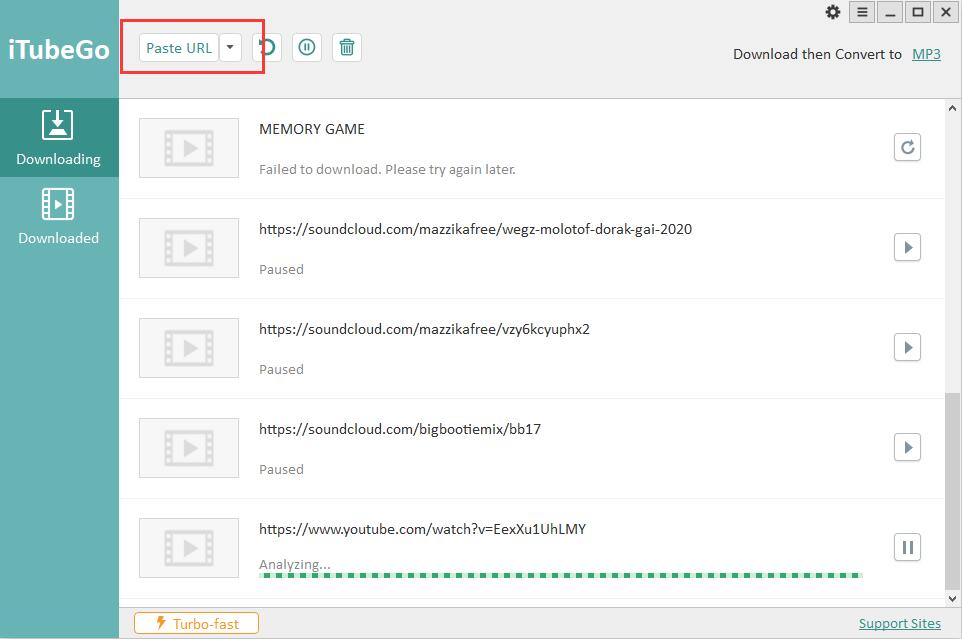
Task: Click the pause all downloads icon
Action: coord(307,48)
